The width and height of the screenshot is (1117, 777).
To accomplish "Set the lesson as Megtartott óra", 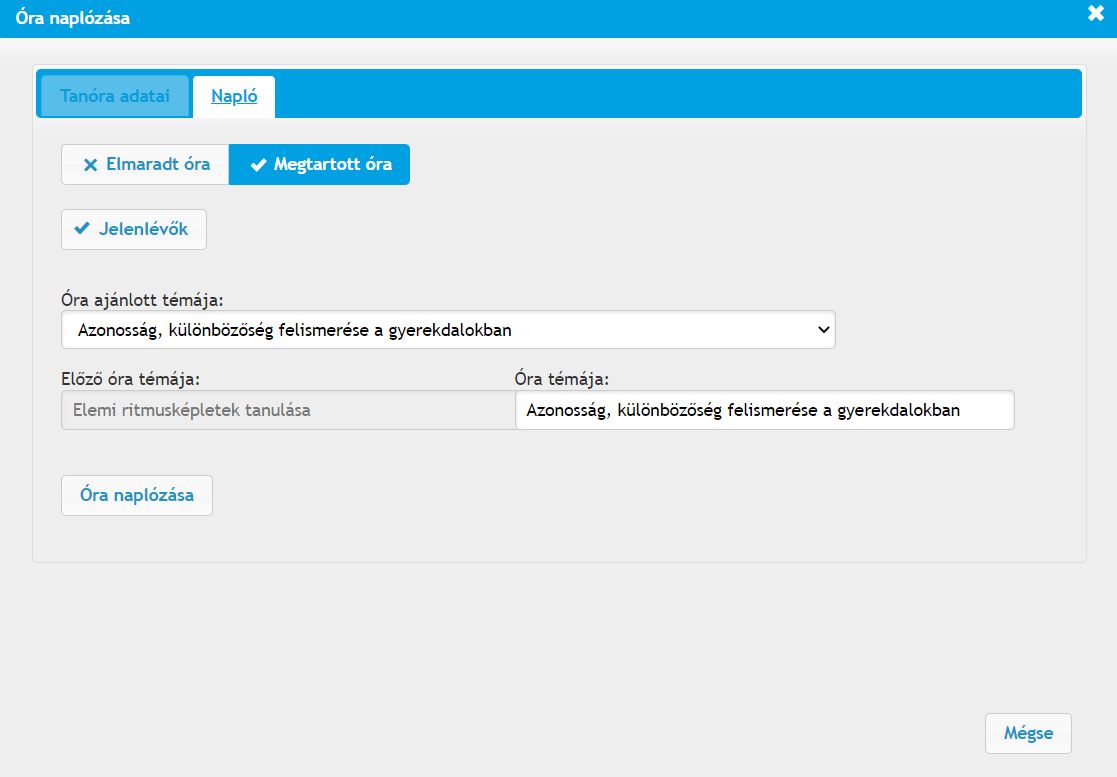I will (x=320, y=165).
